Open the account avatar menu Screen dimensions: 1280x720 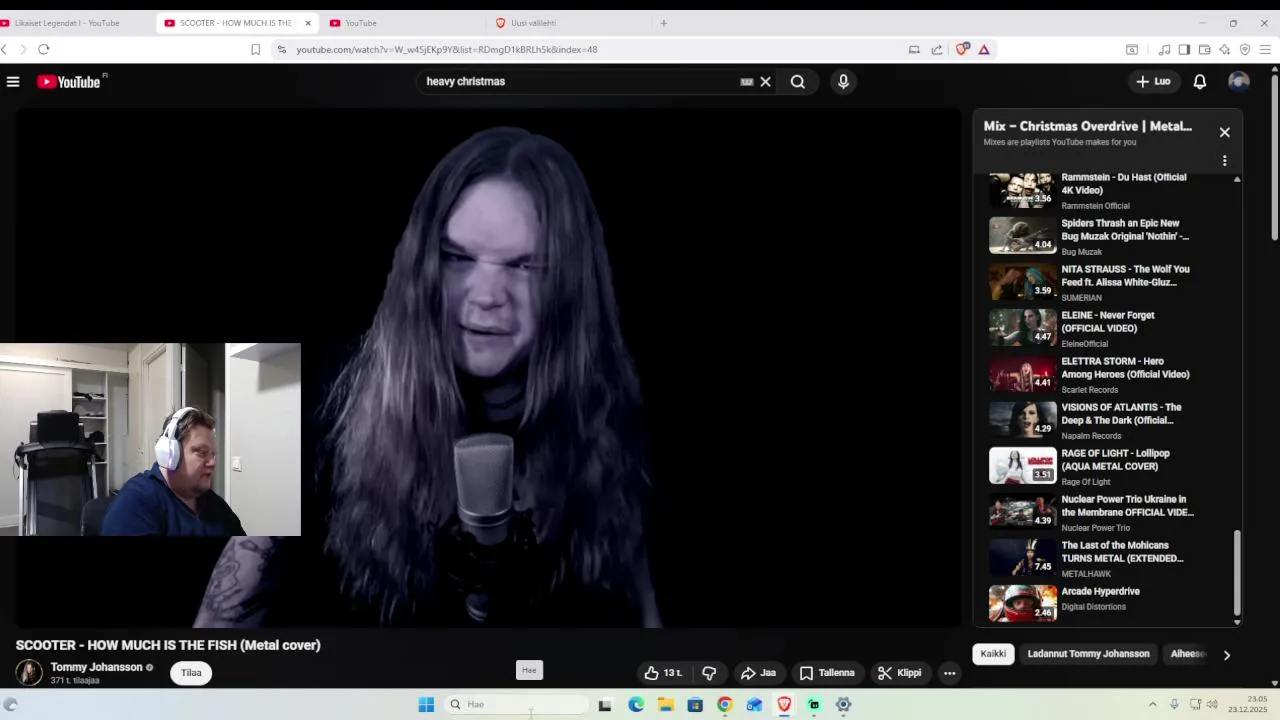pyautogui.click(x=1239, y=82)
